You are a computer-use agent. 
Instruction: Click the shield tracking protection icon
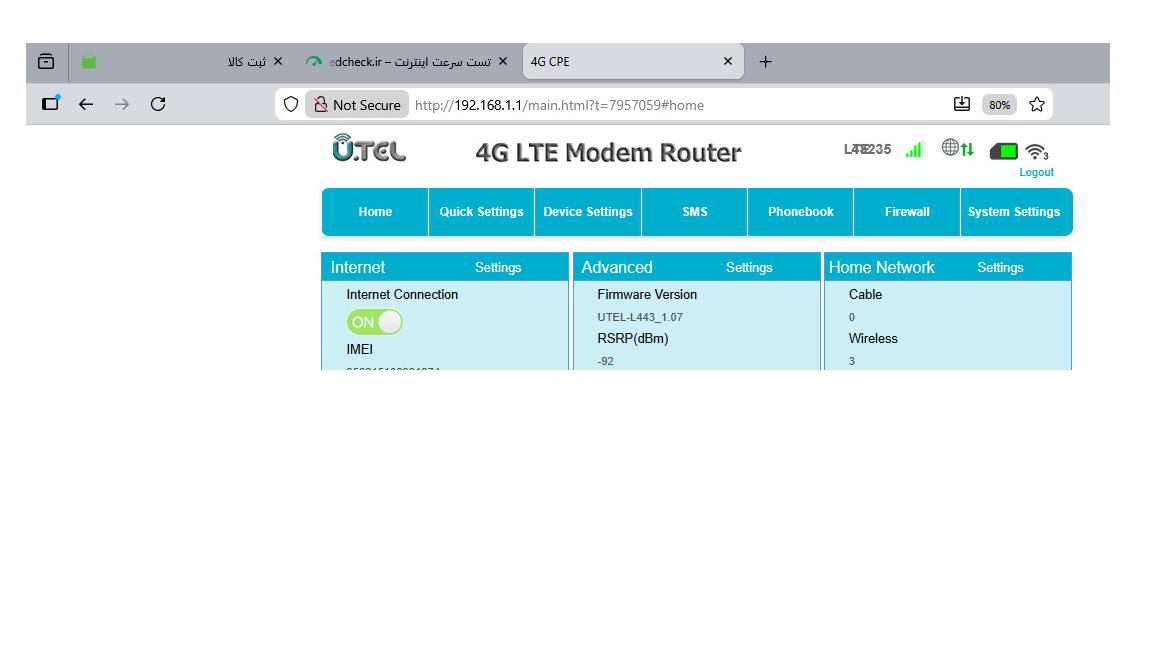[x=291, y=104]
